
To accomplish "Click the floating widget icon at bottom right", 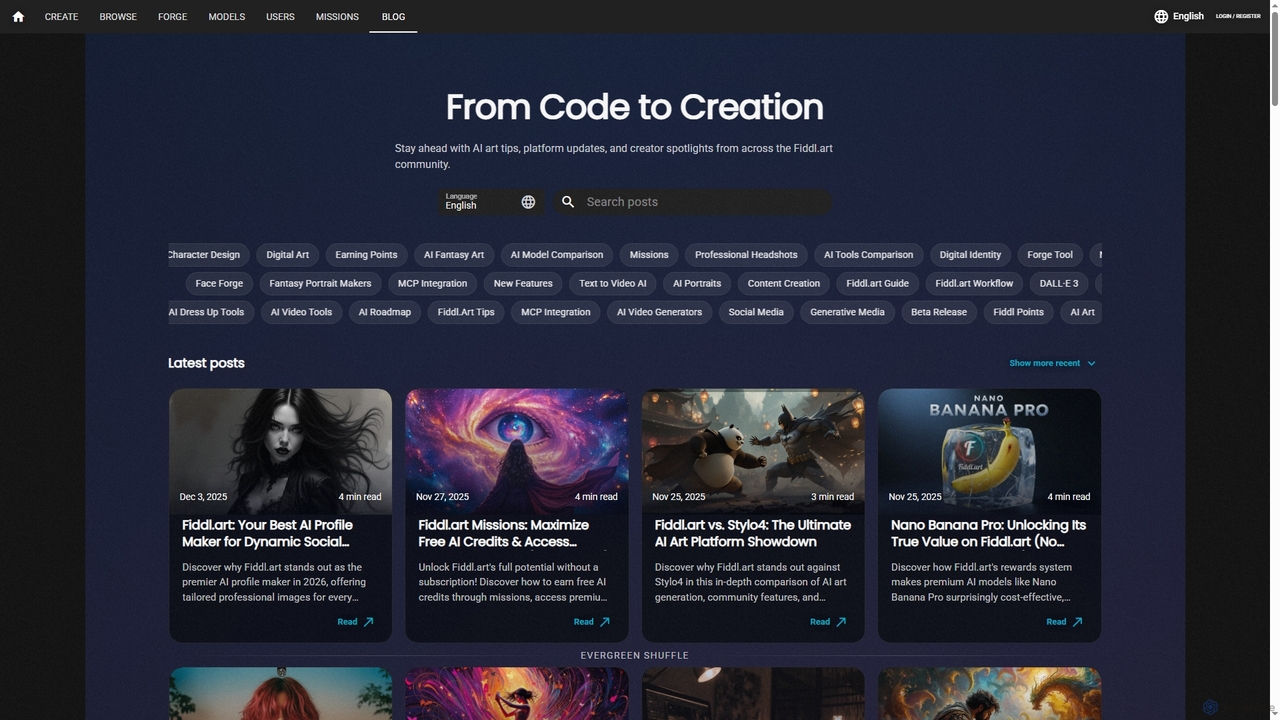I will (x=1210, y=707).
